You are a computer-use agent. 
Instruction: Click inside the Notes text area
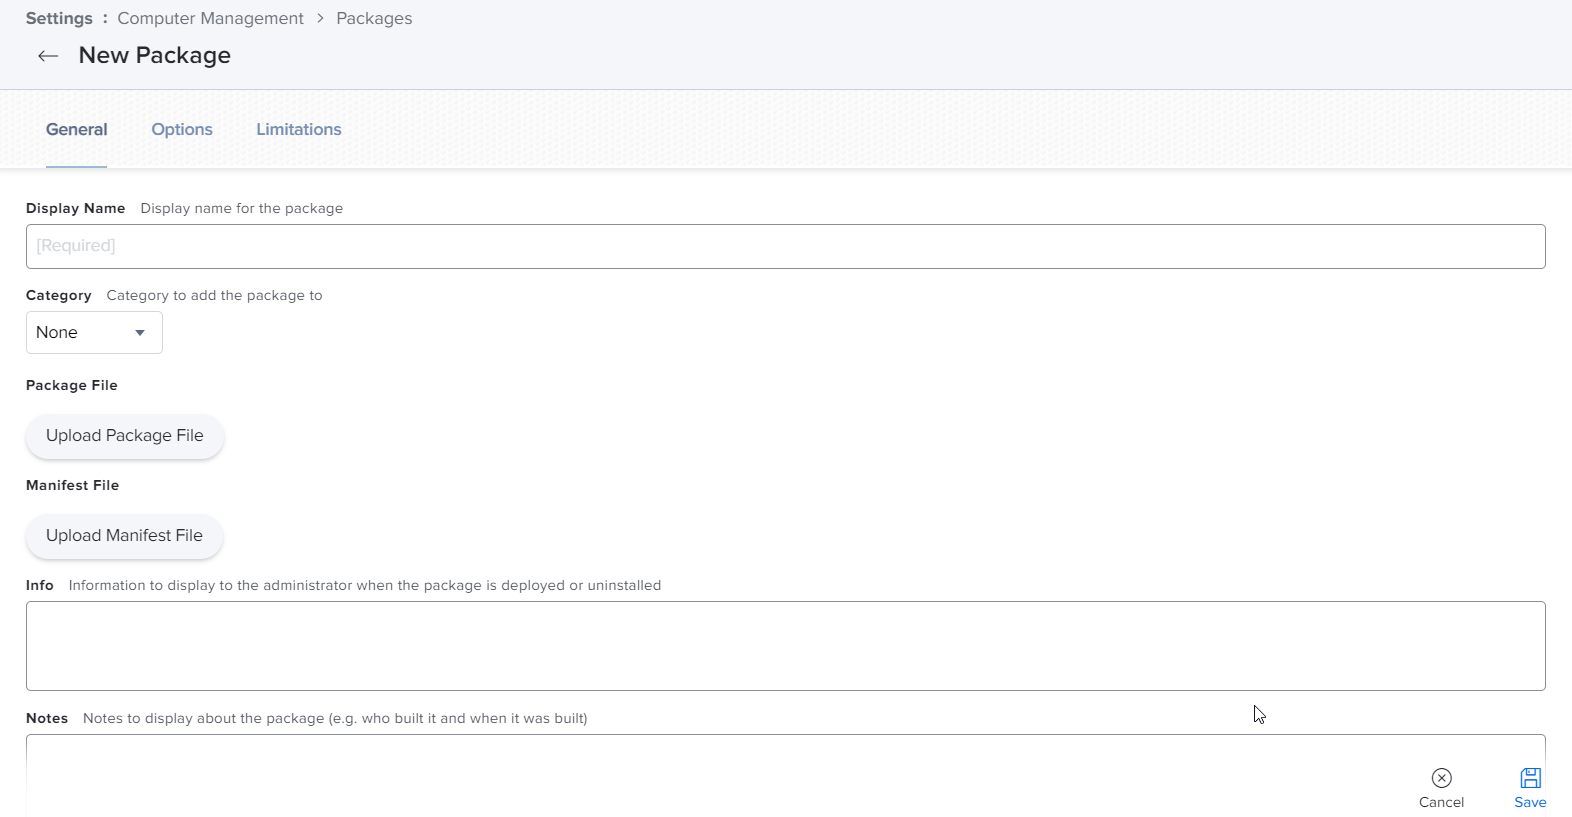(x=700, y=775)
